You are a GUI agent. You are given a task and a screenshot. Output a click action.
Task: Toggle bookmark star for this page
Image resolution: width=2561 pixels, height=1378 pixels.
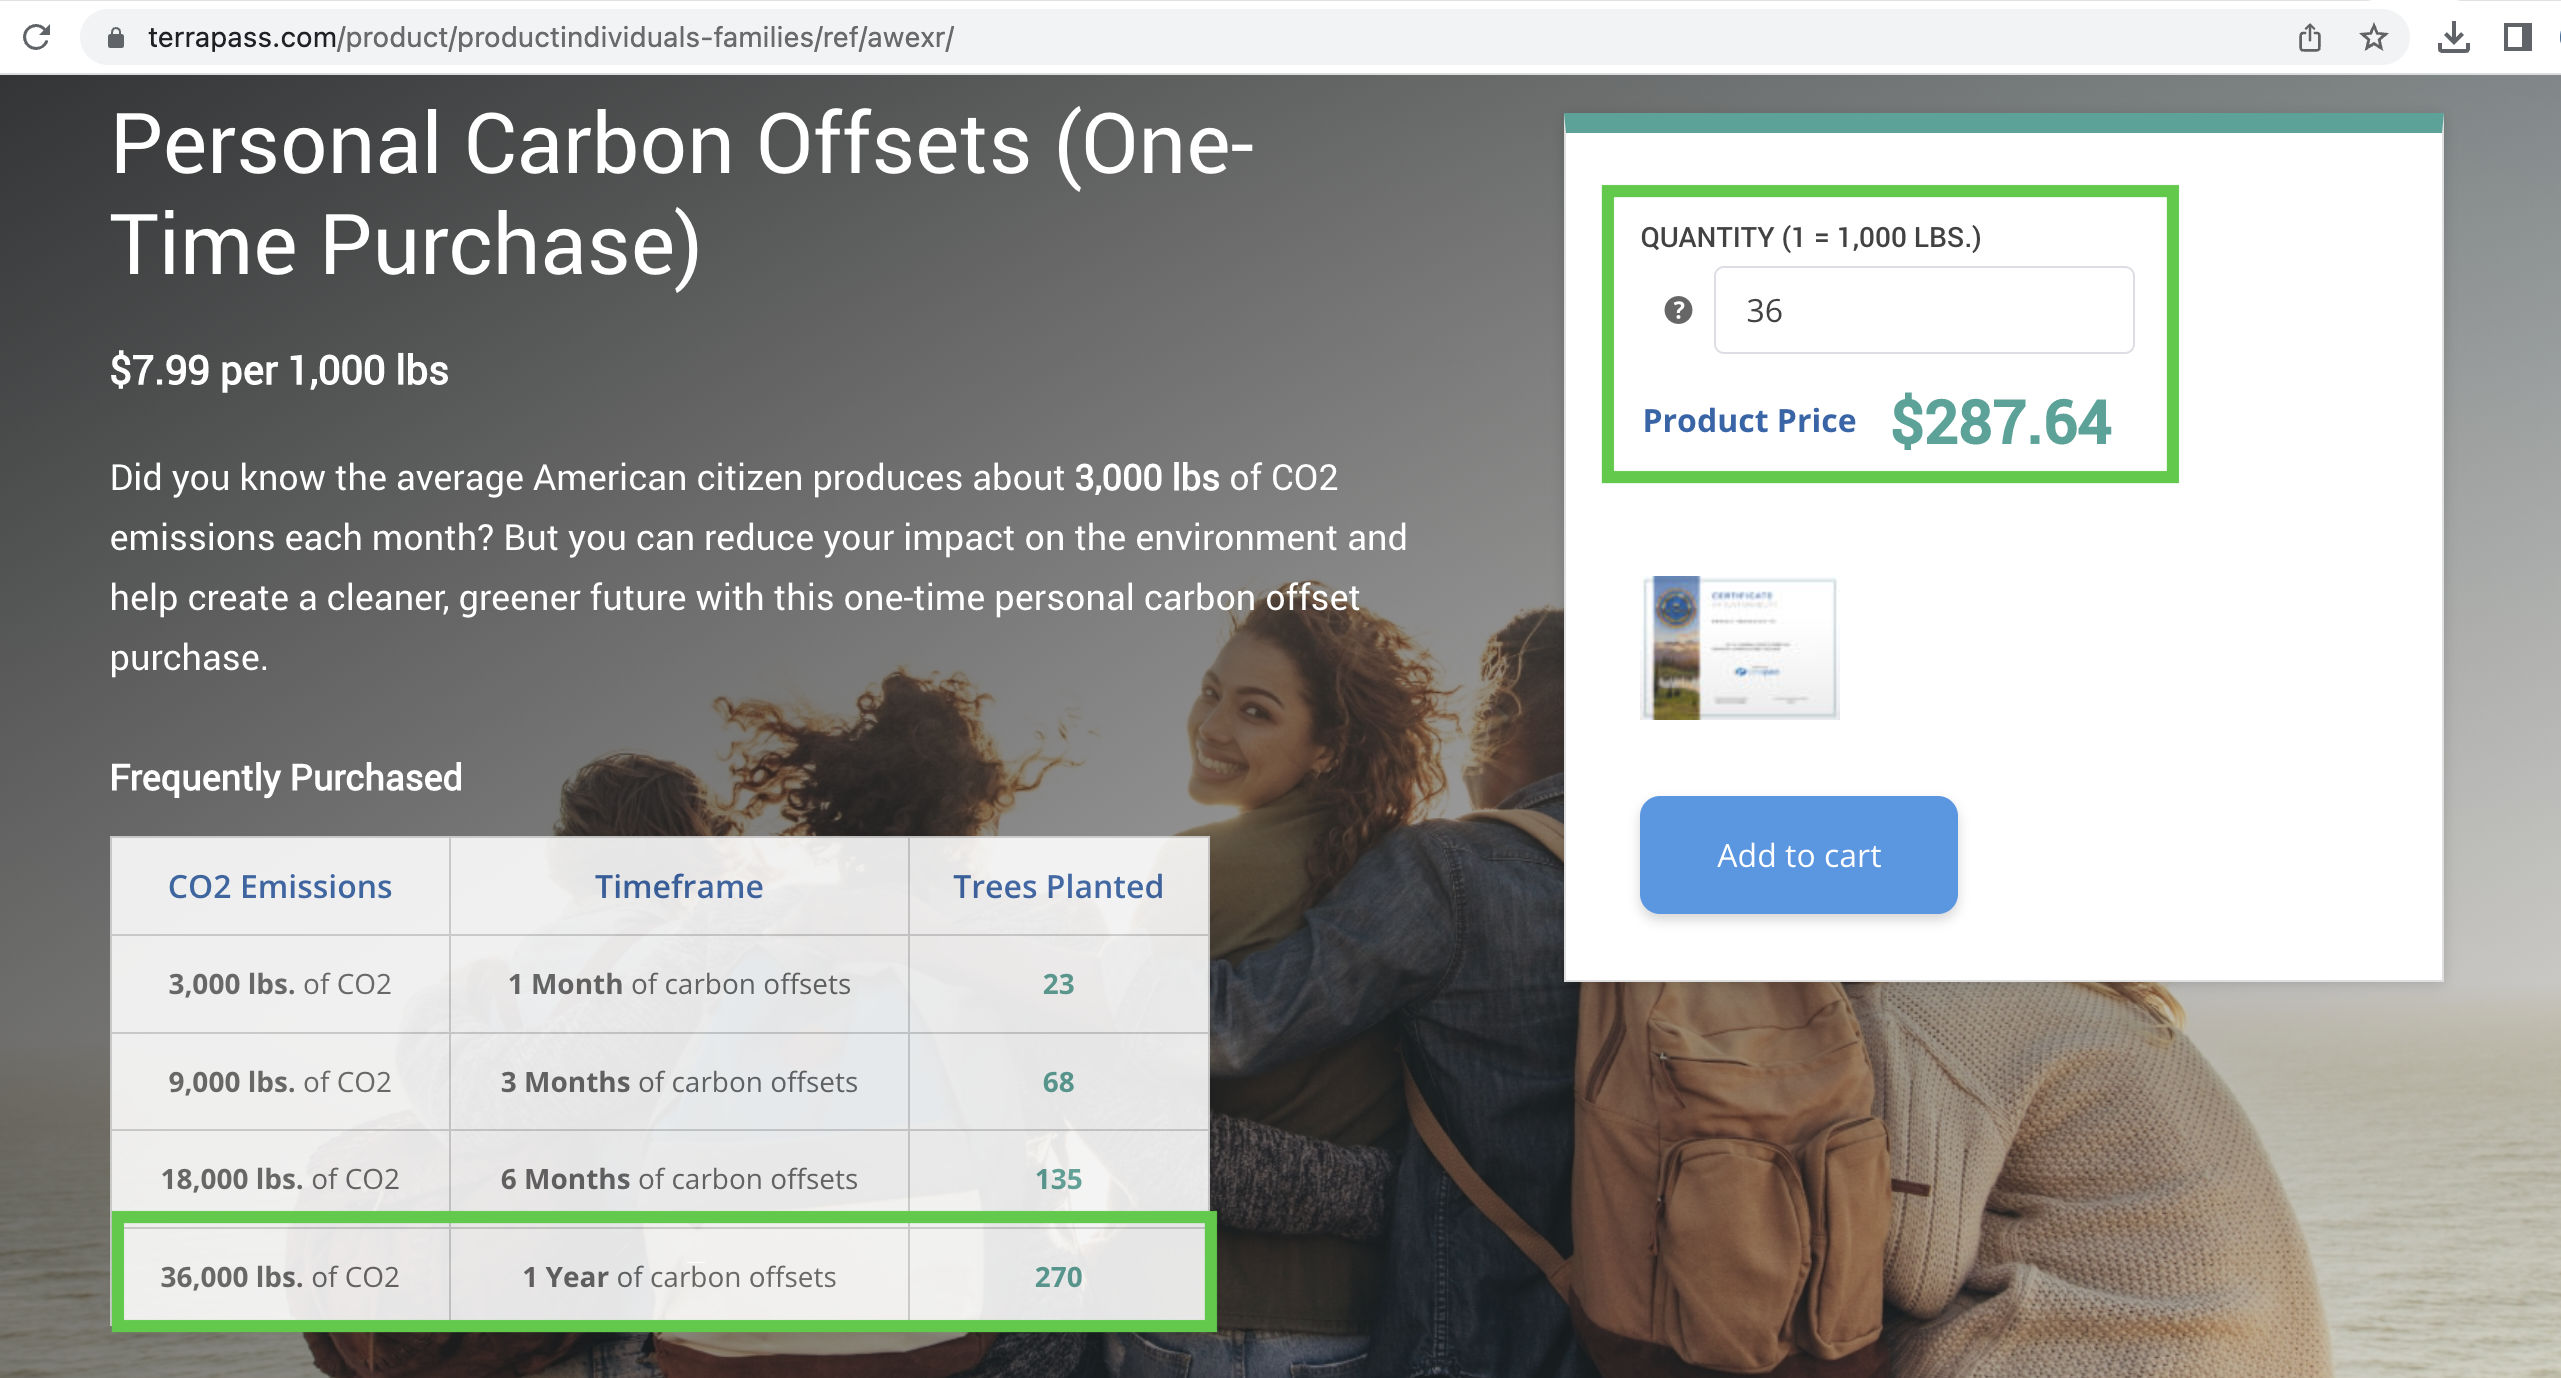(2373, 38)
